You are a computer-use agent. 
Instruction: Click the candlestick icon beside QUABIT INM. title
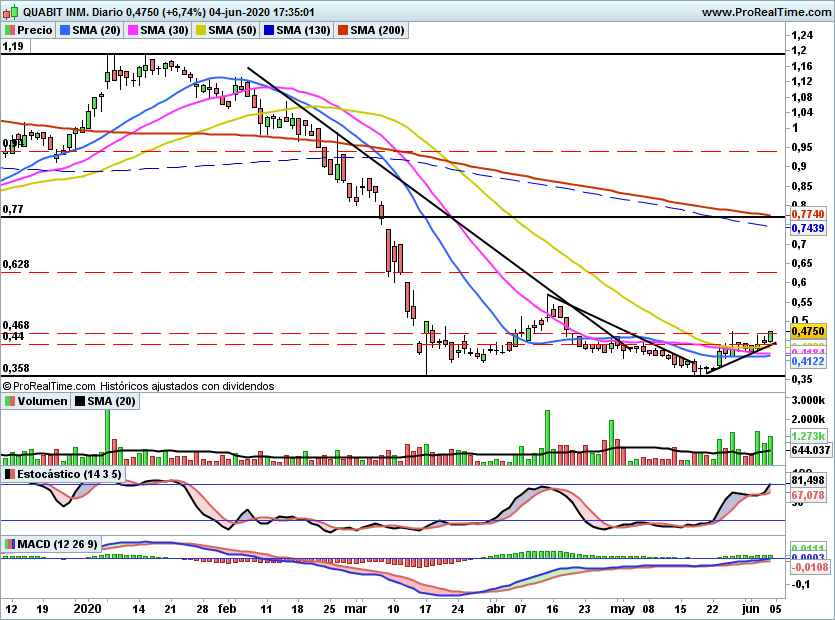[x=11, y=11]
